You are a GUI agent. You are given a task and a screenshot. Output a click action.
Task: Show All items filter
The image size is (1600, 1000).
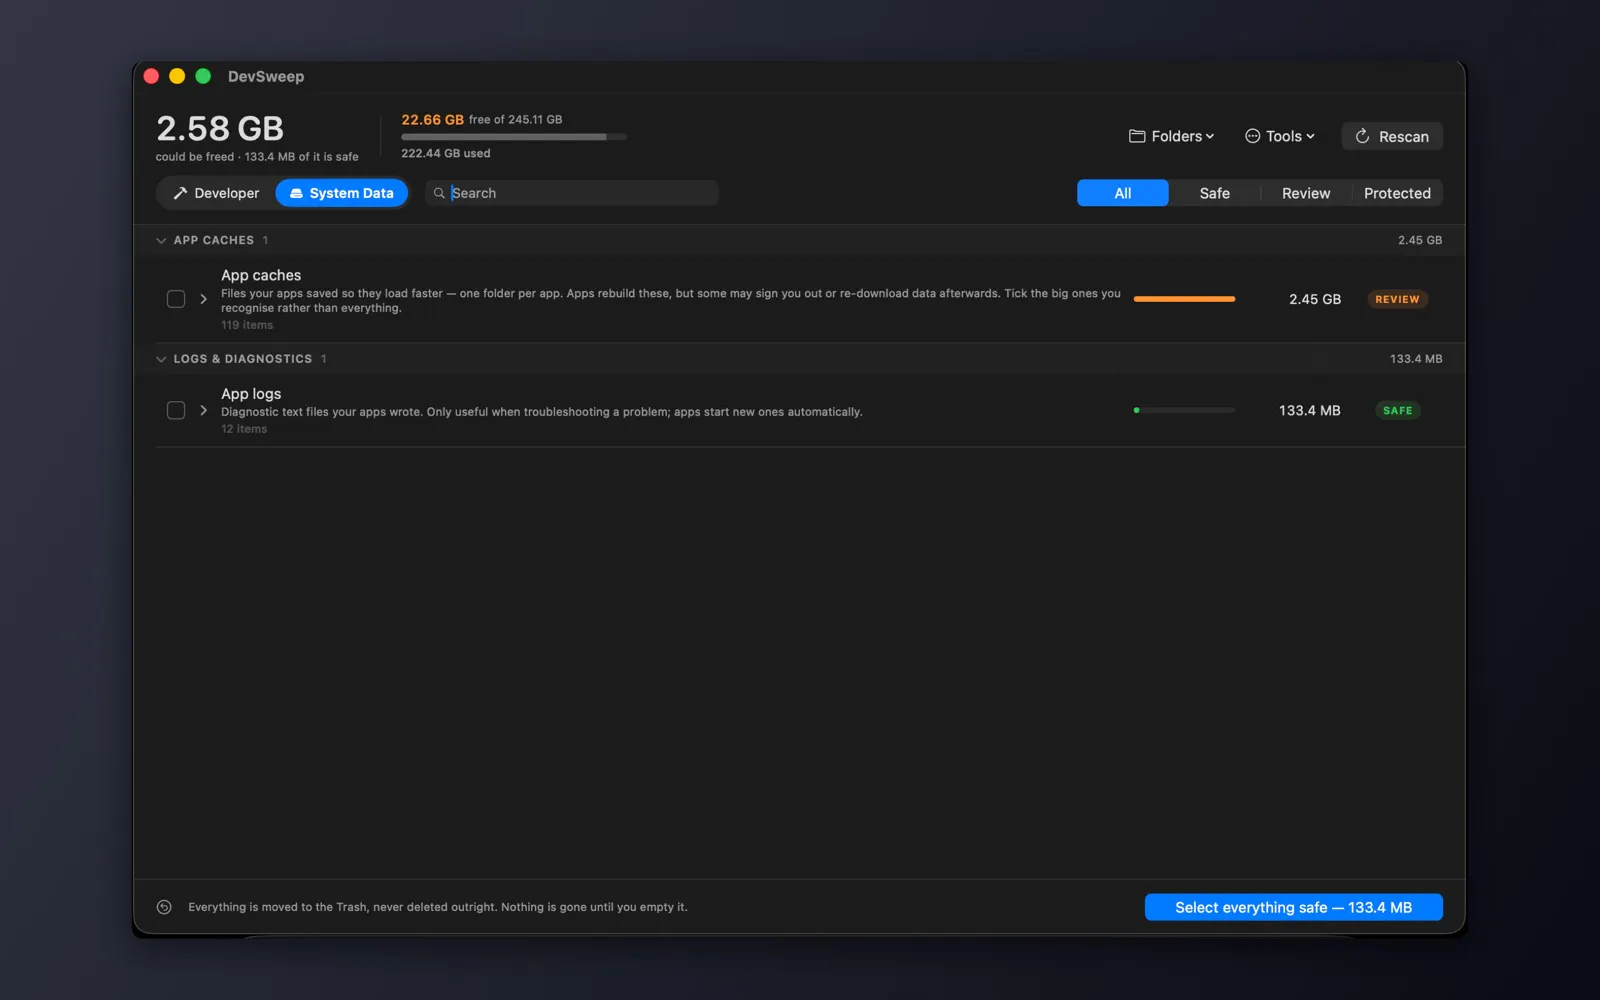(1122, 193)
